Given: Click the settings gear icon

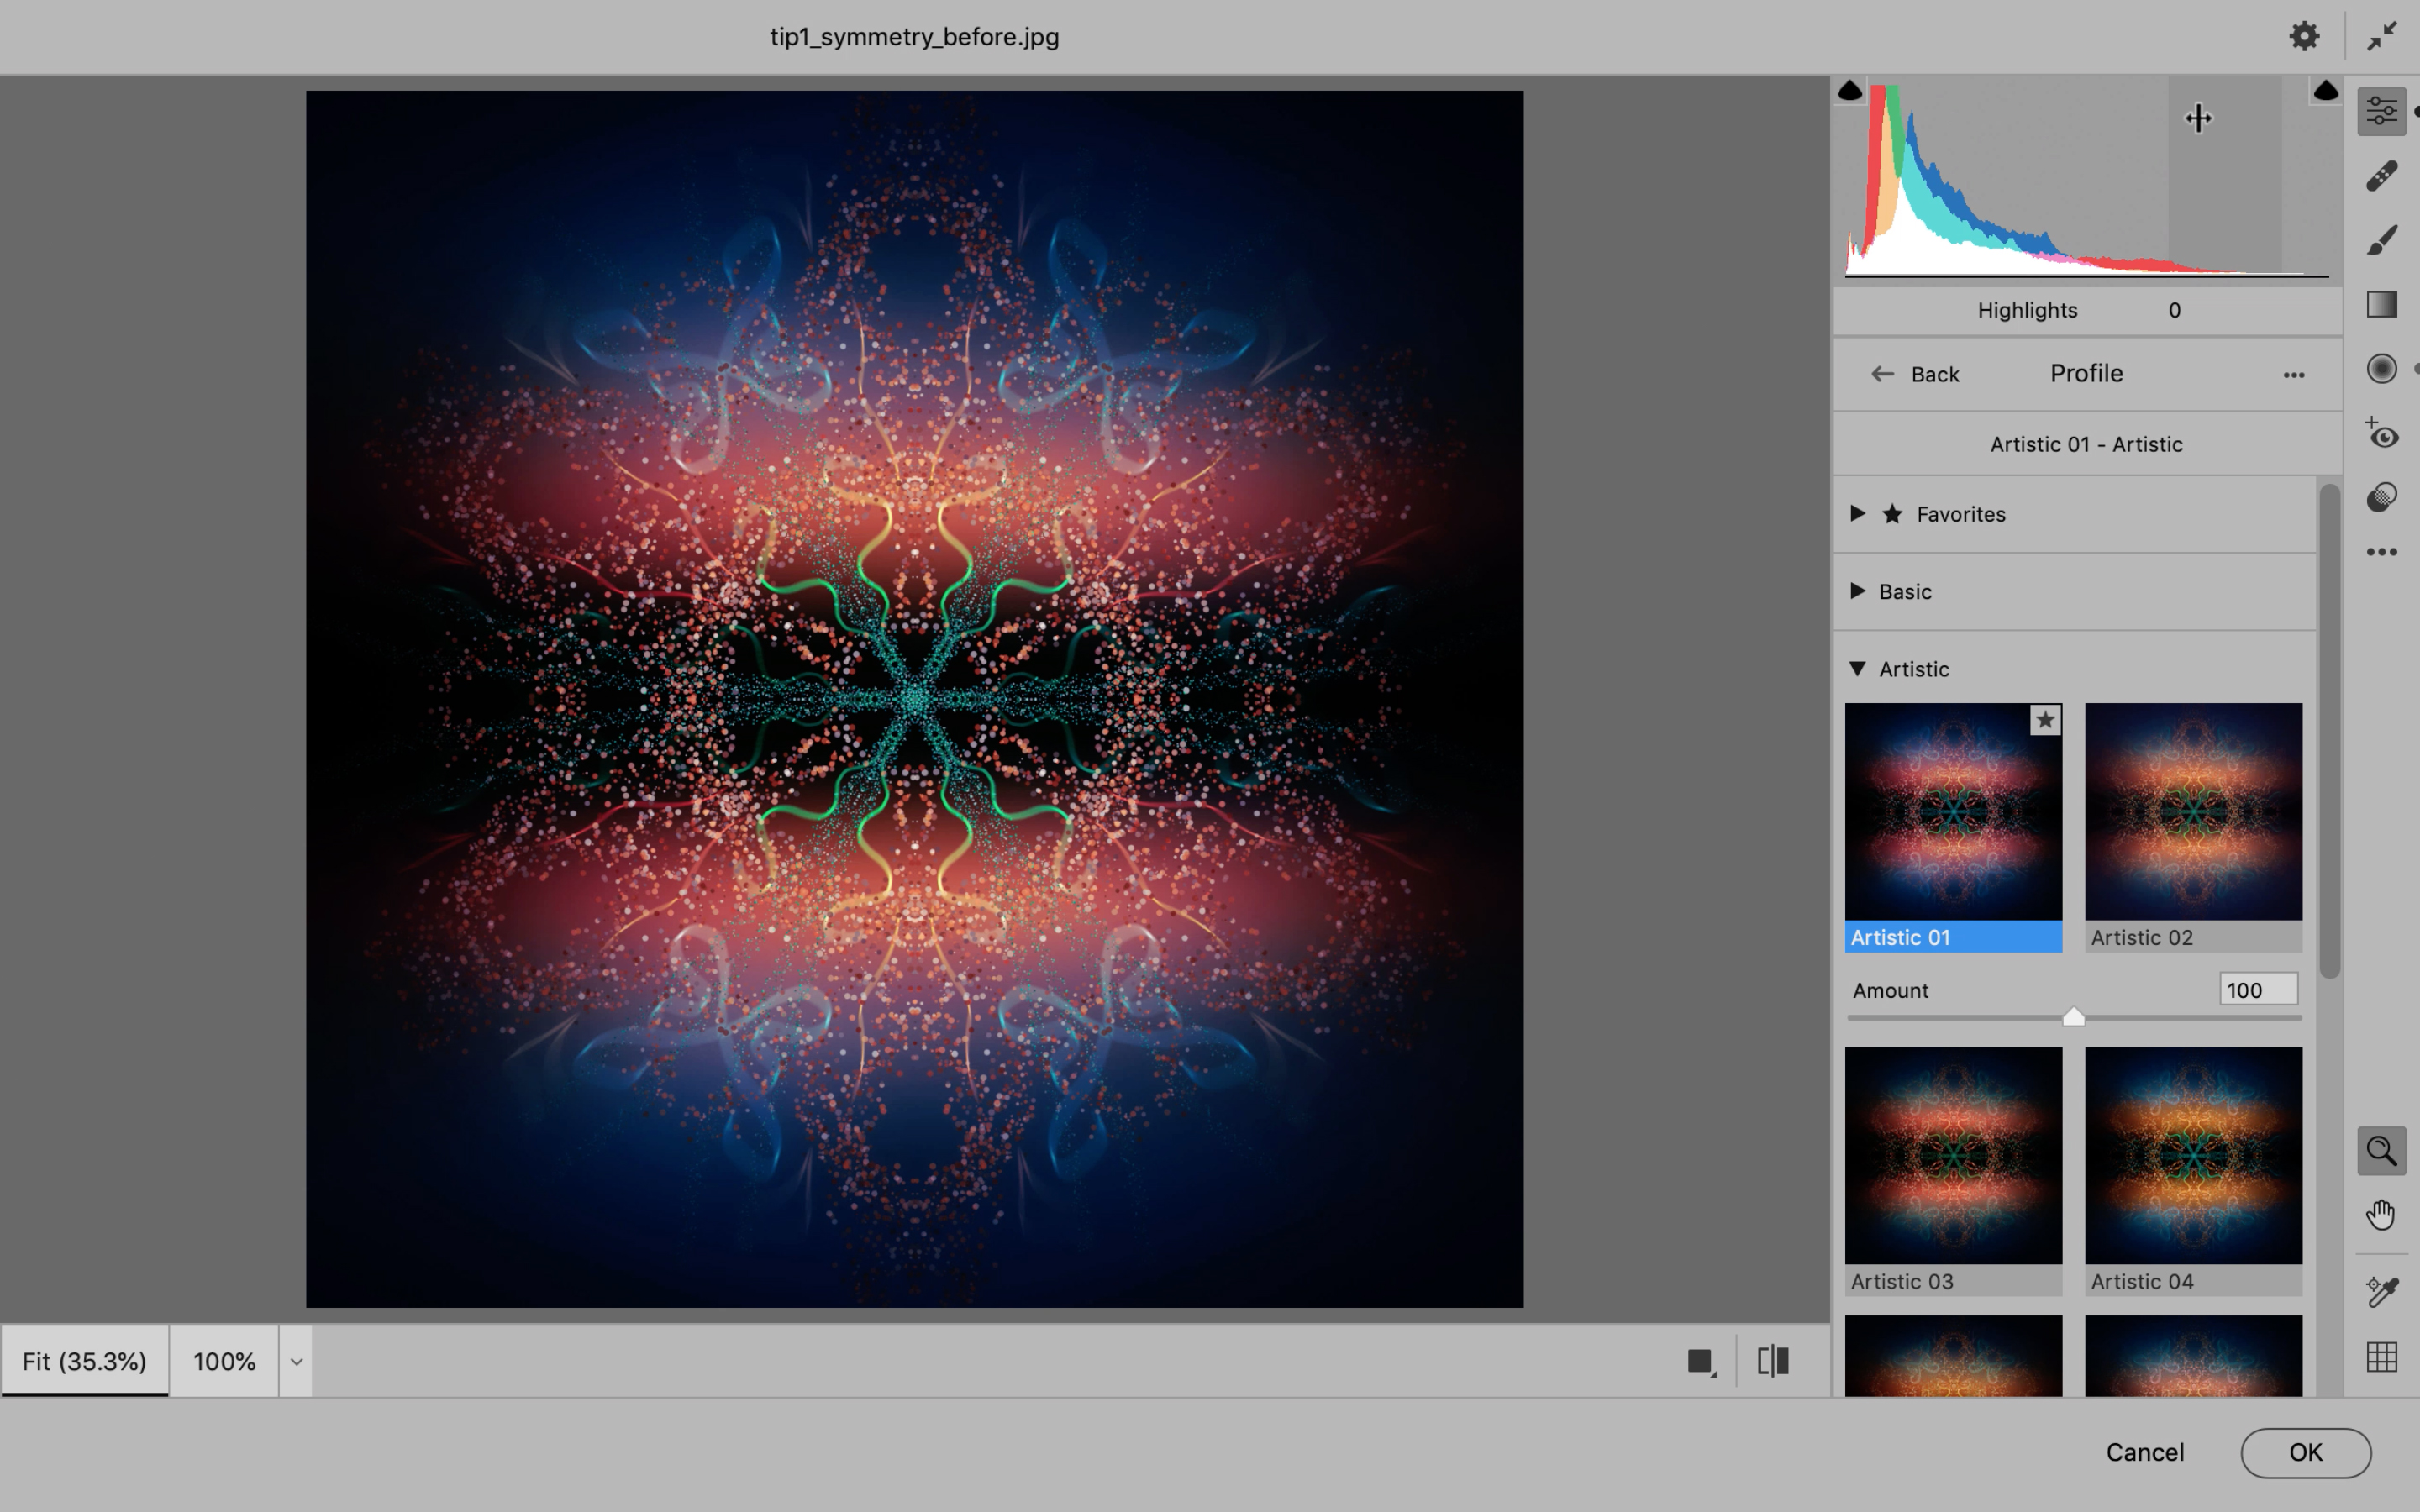Looking at the screenshot, I should coord(2305,33).
